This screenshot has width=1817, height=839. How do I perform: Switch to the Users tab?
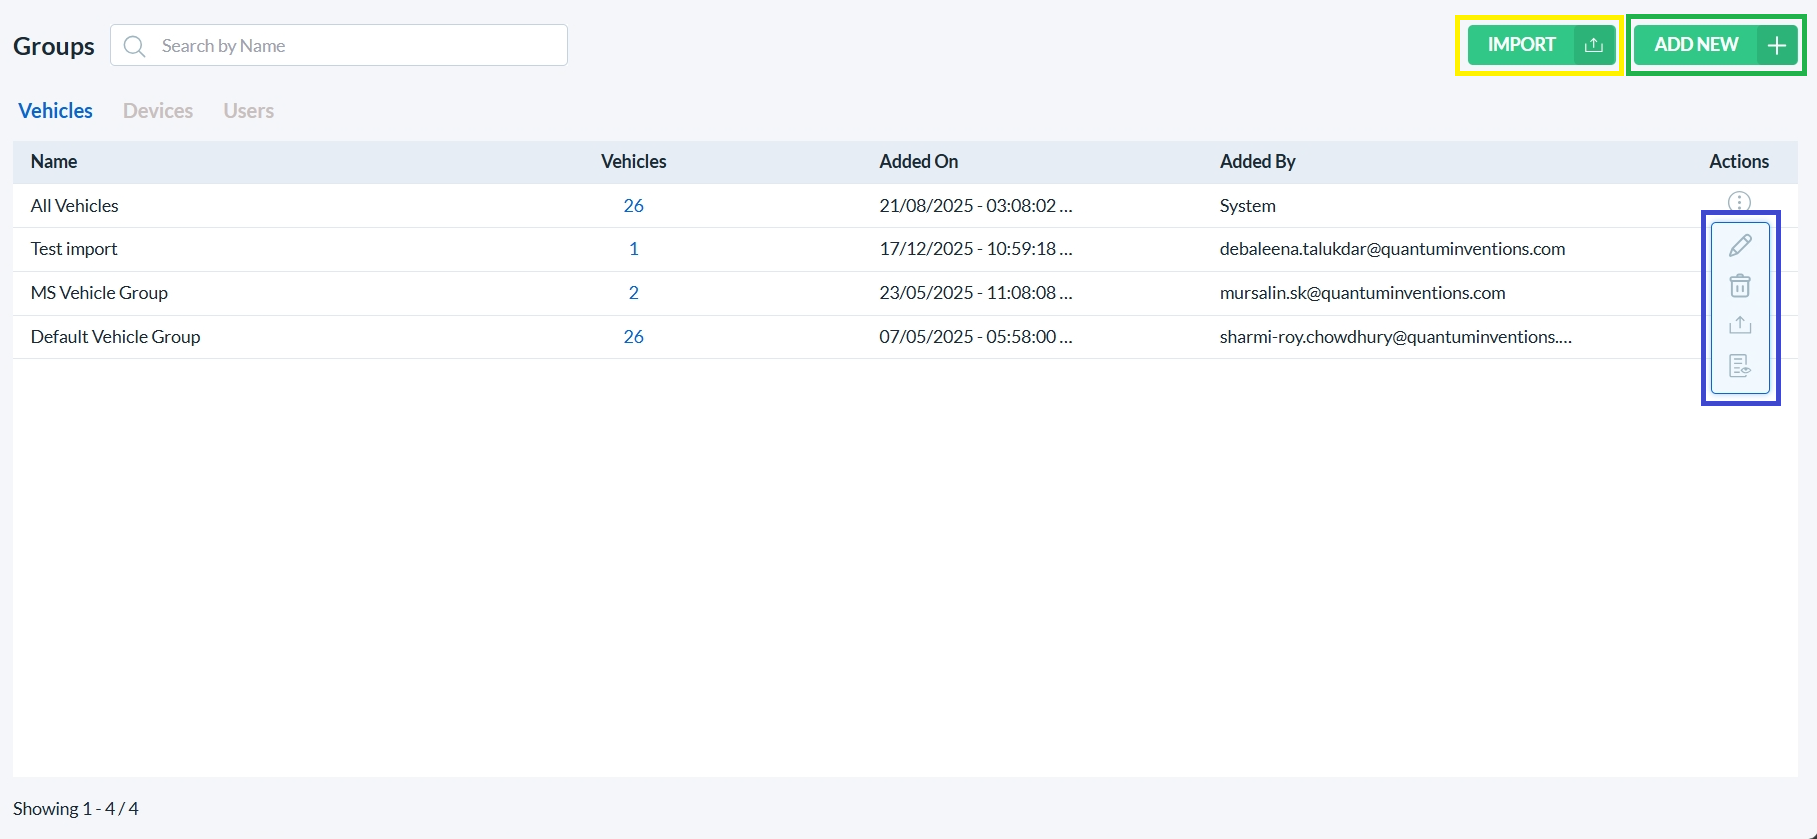(248, 111)
